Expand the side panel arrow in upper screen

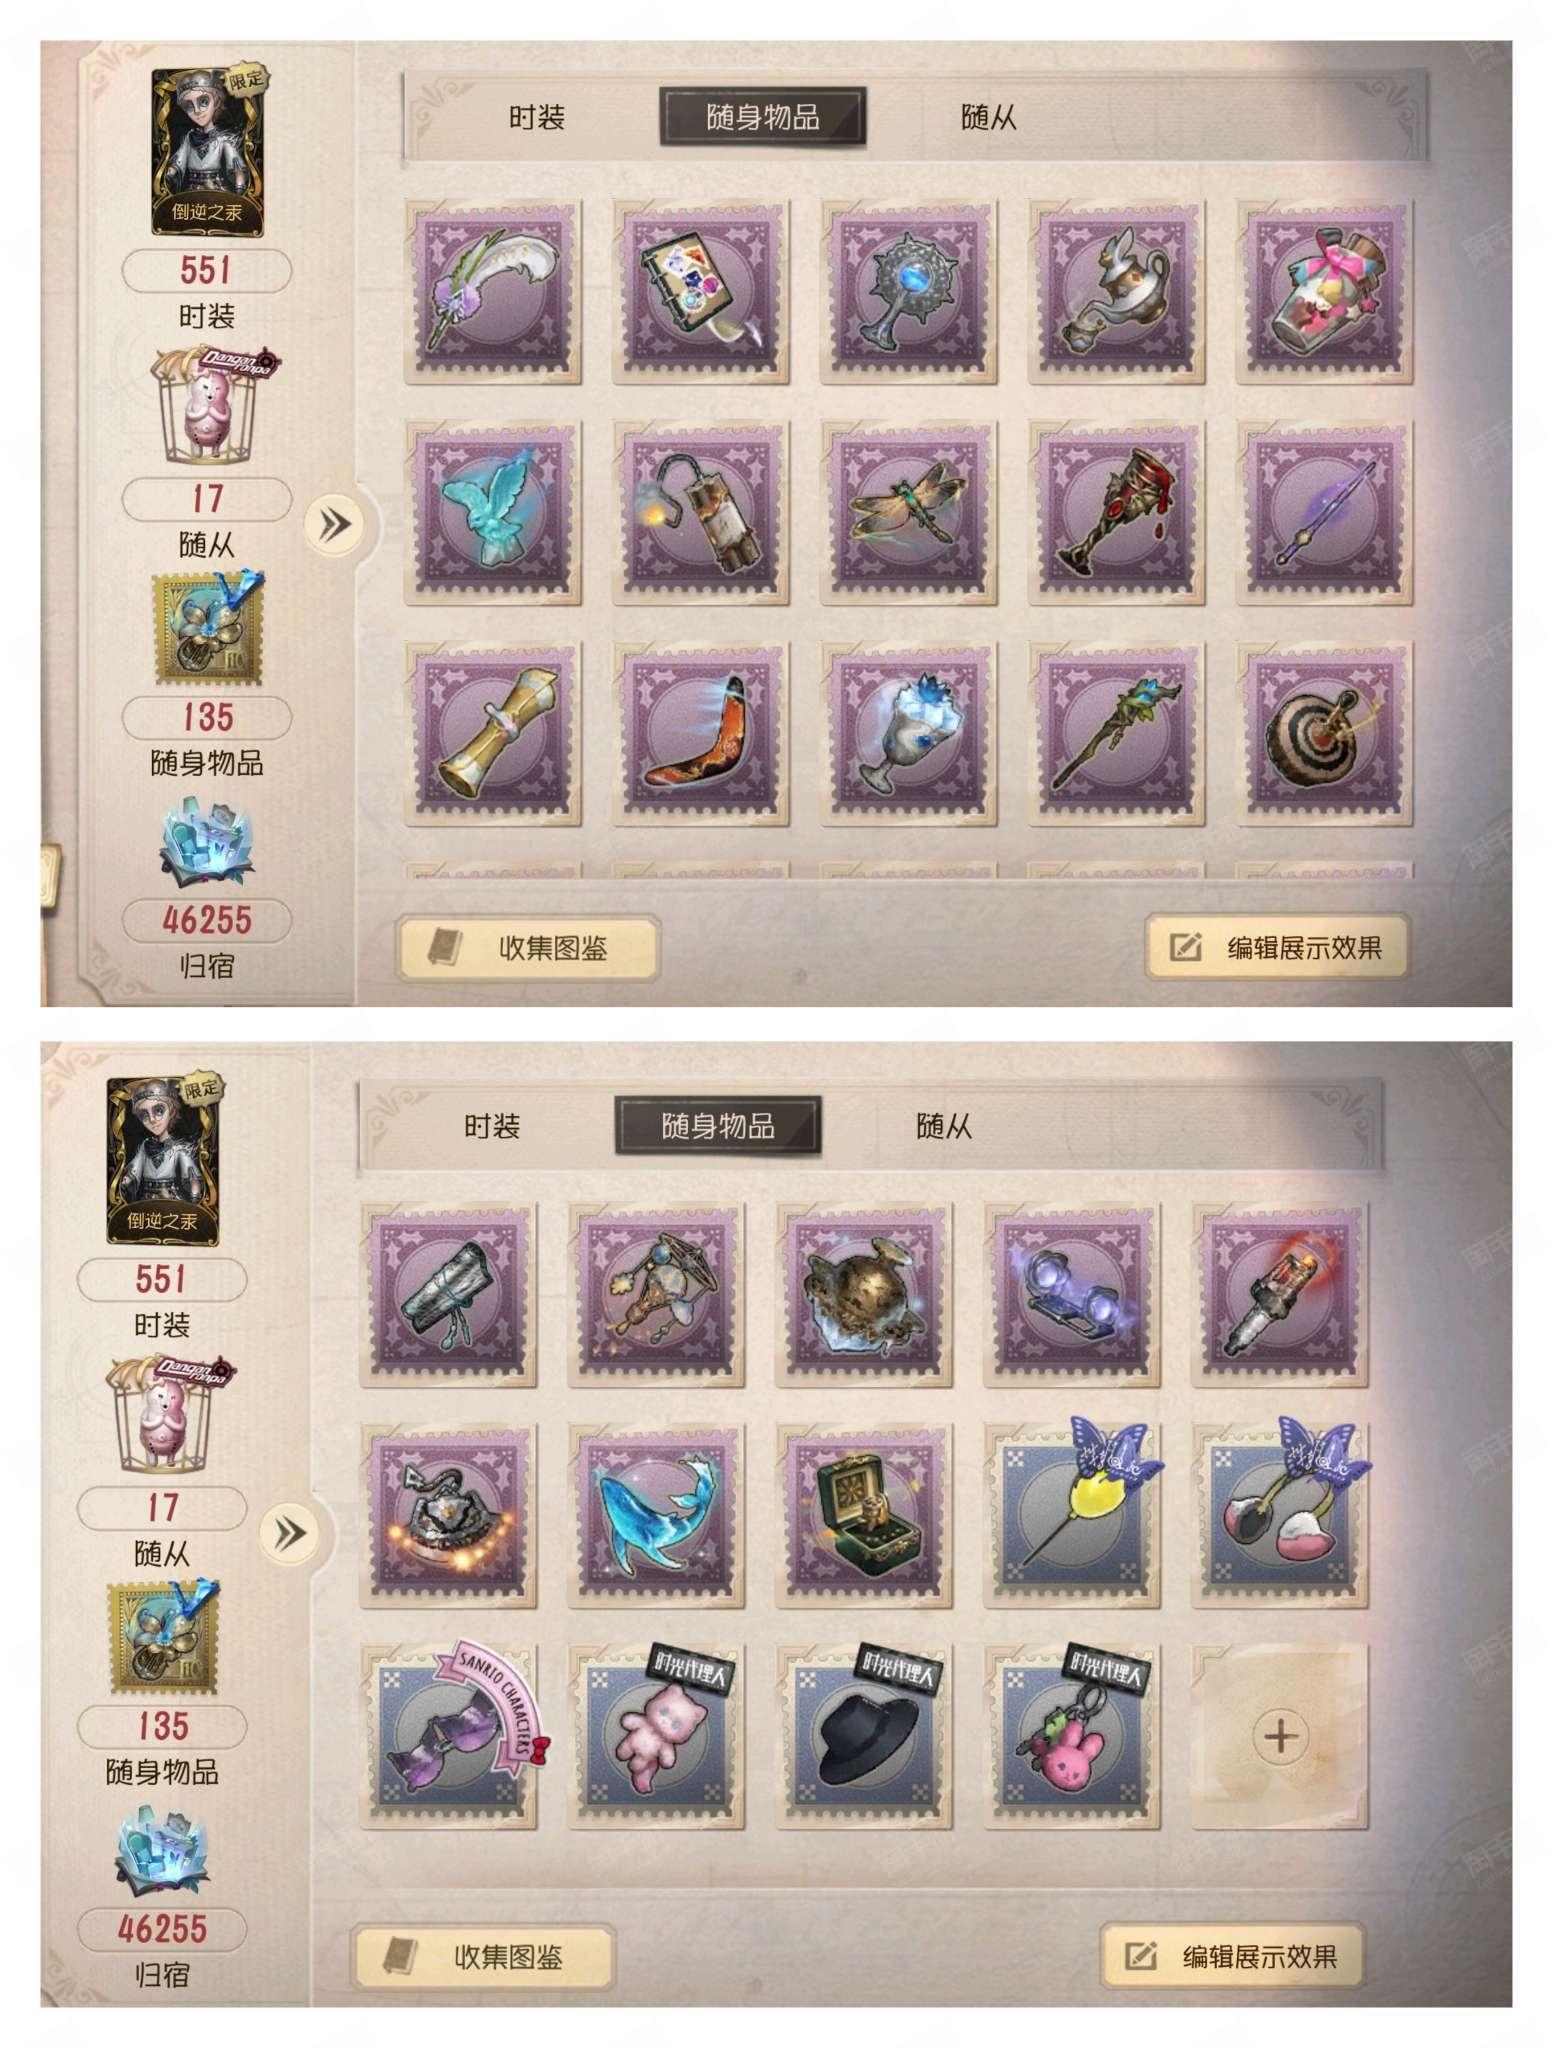coord(335,523)
